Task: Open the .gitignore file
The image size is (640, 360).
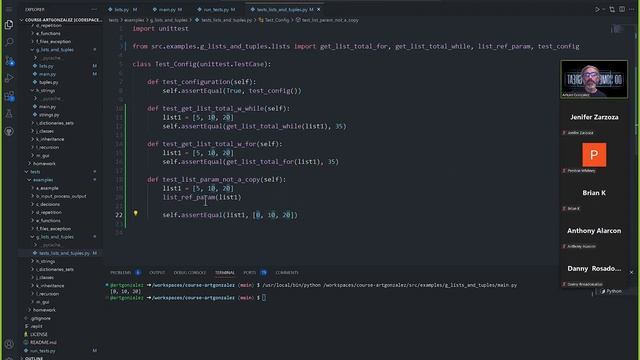Action: click(x=60, y=318)
